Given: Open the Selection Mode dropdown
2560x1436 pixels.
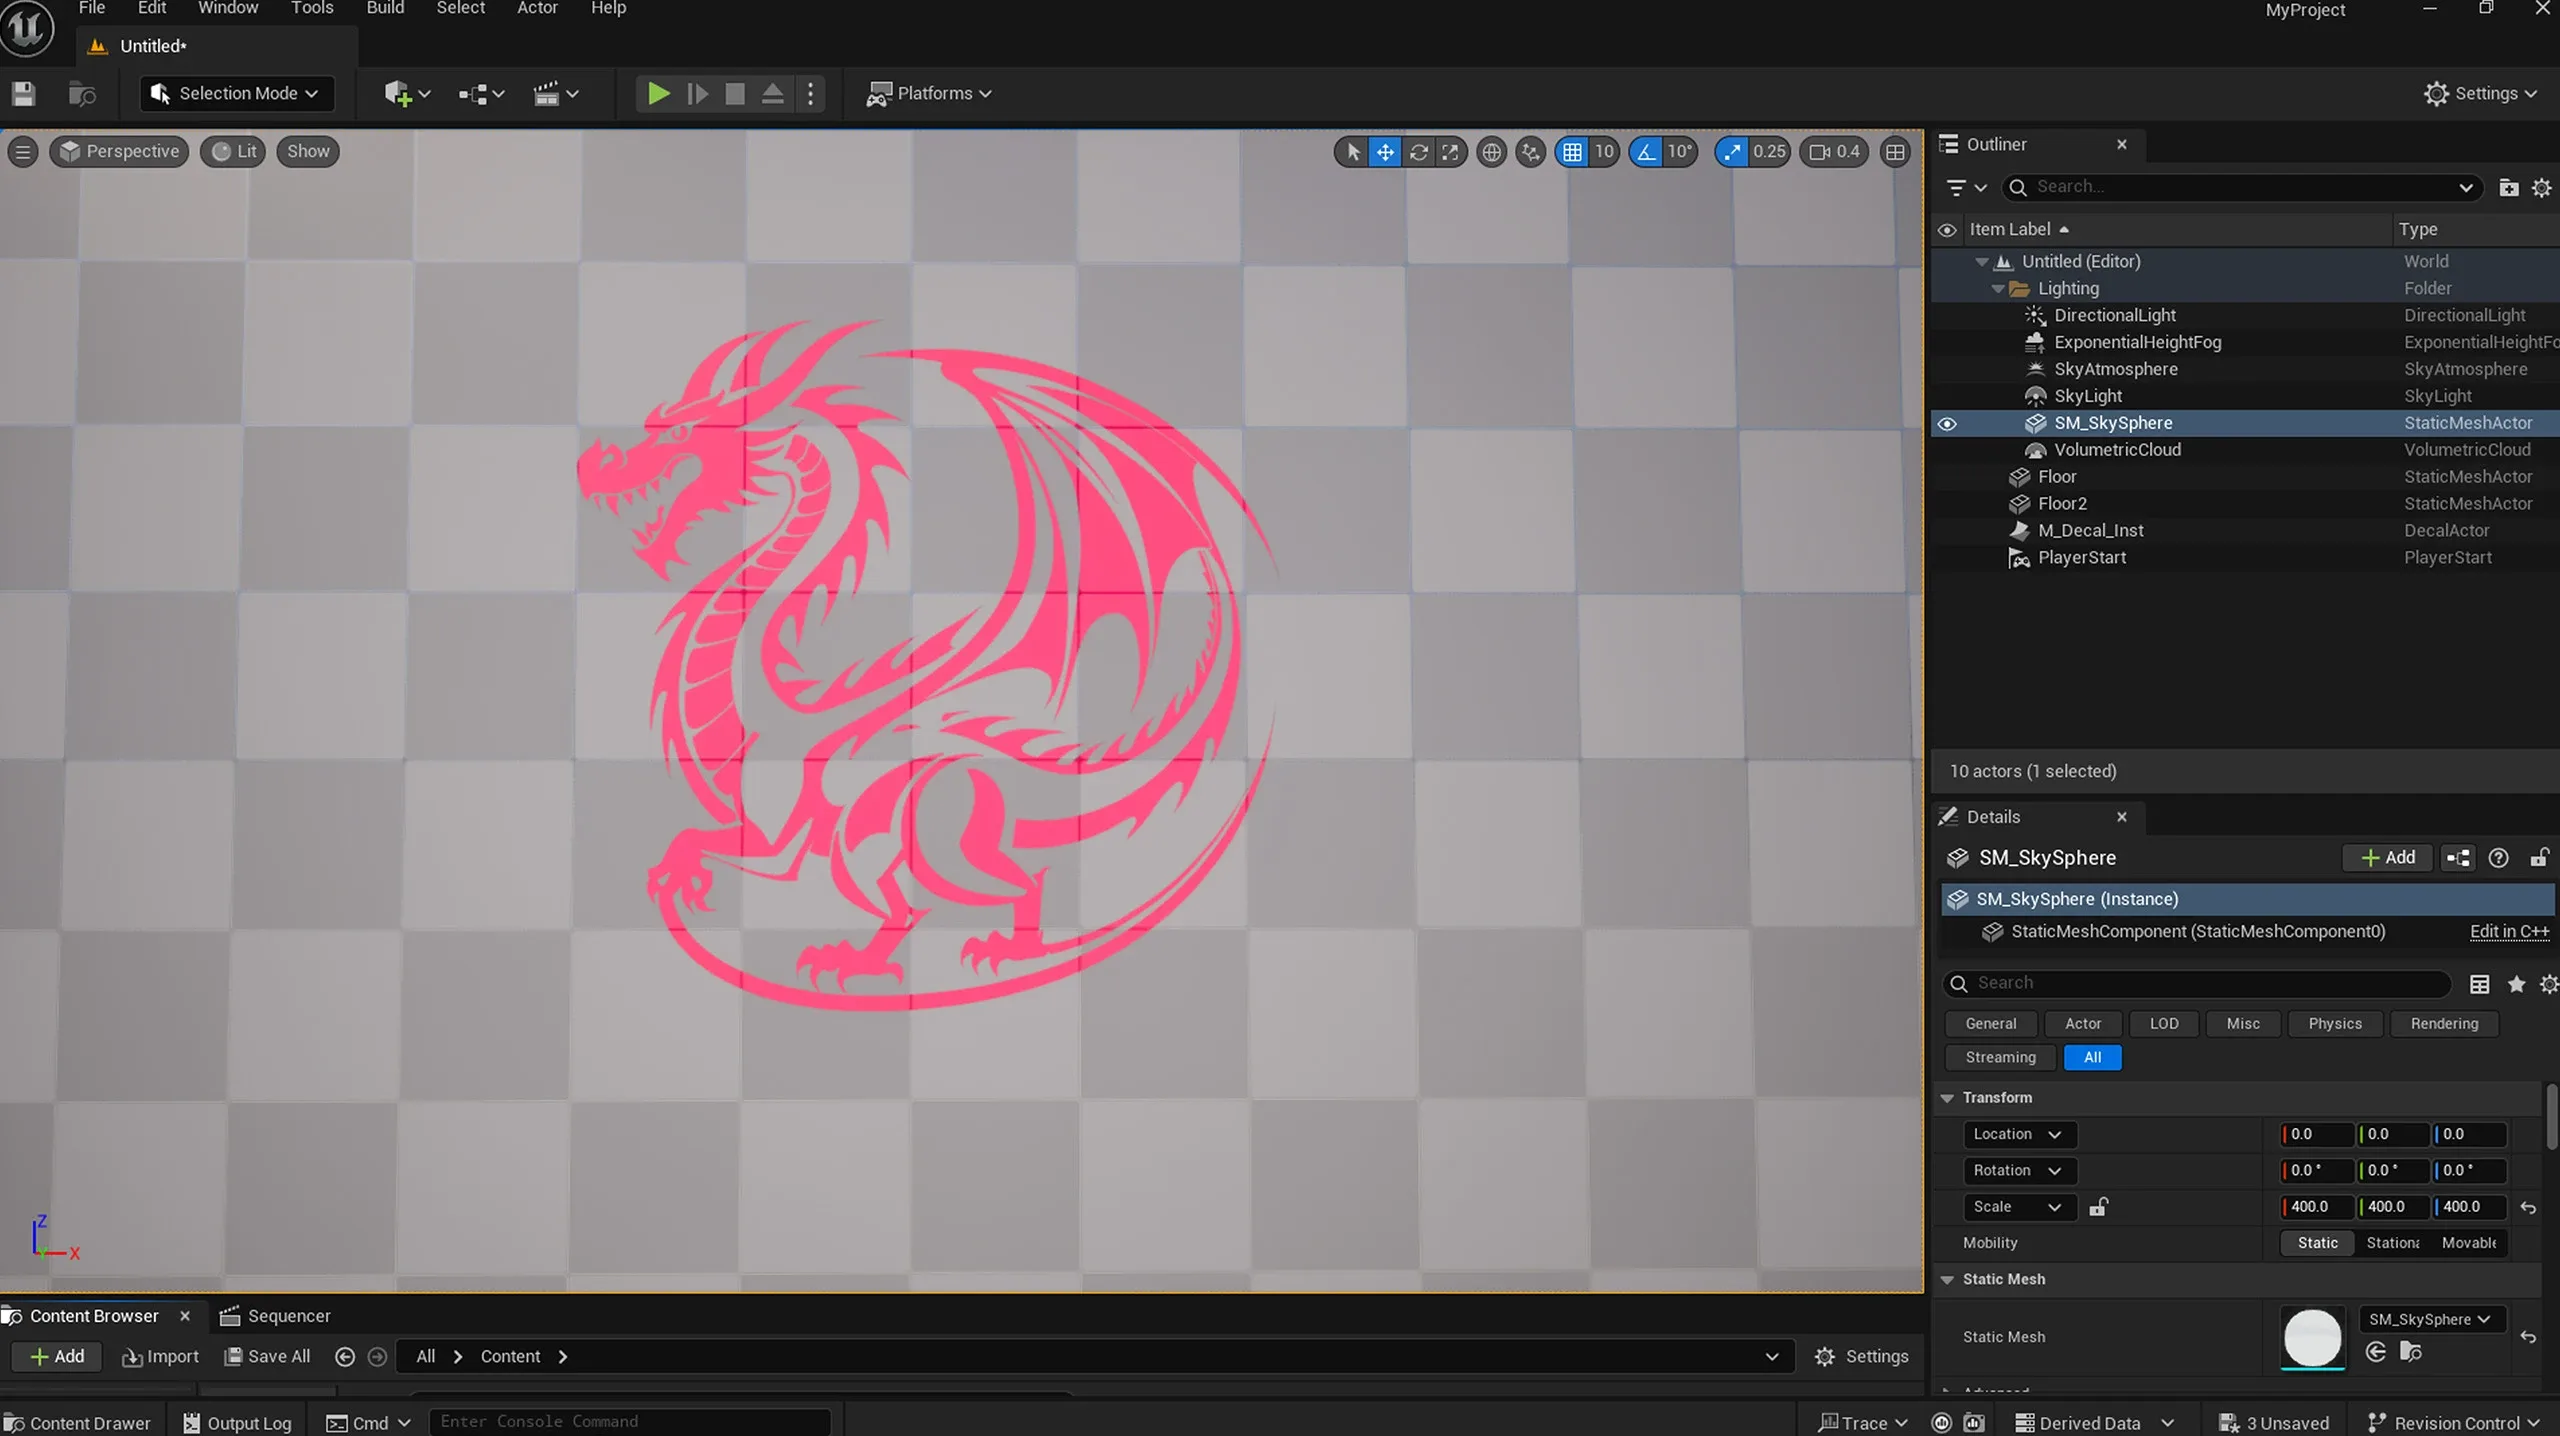Looking at the screenshot, I should [236, 93].
